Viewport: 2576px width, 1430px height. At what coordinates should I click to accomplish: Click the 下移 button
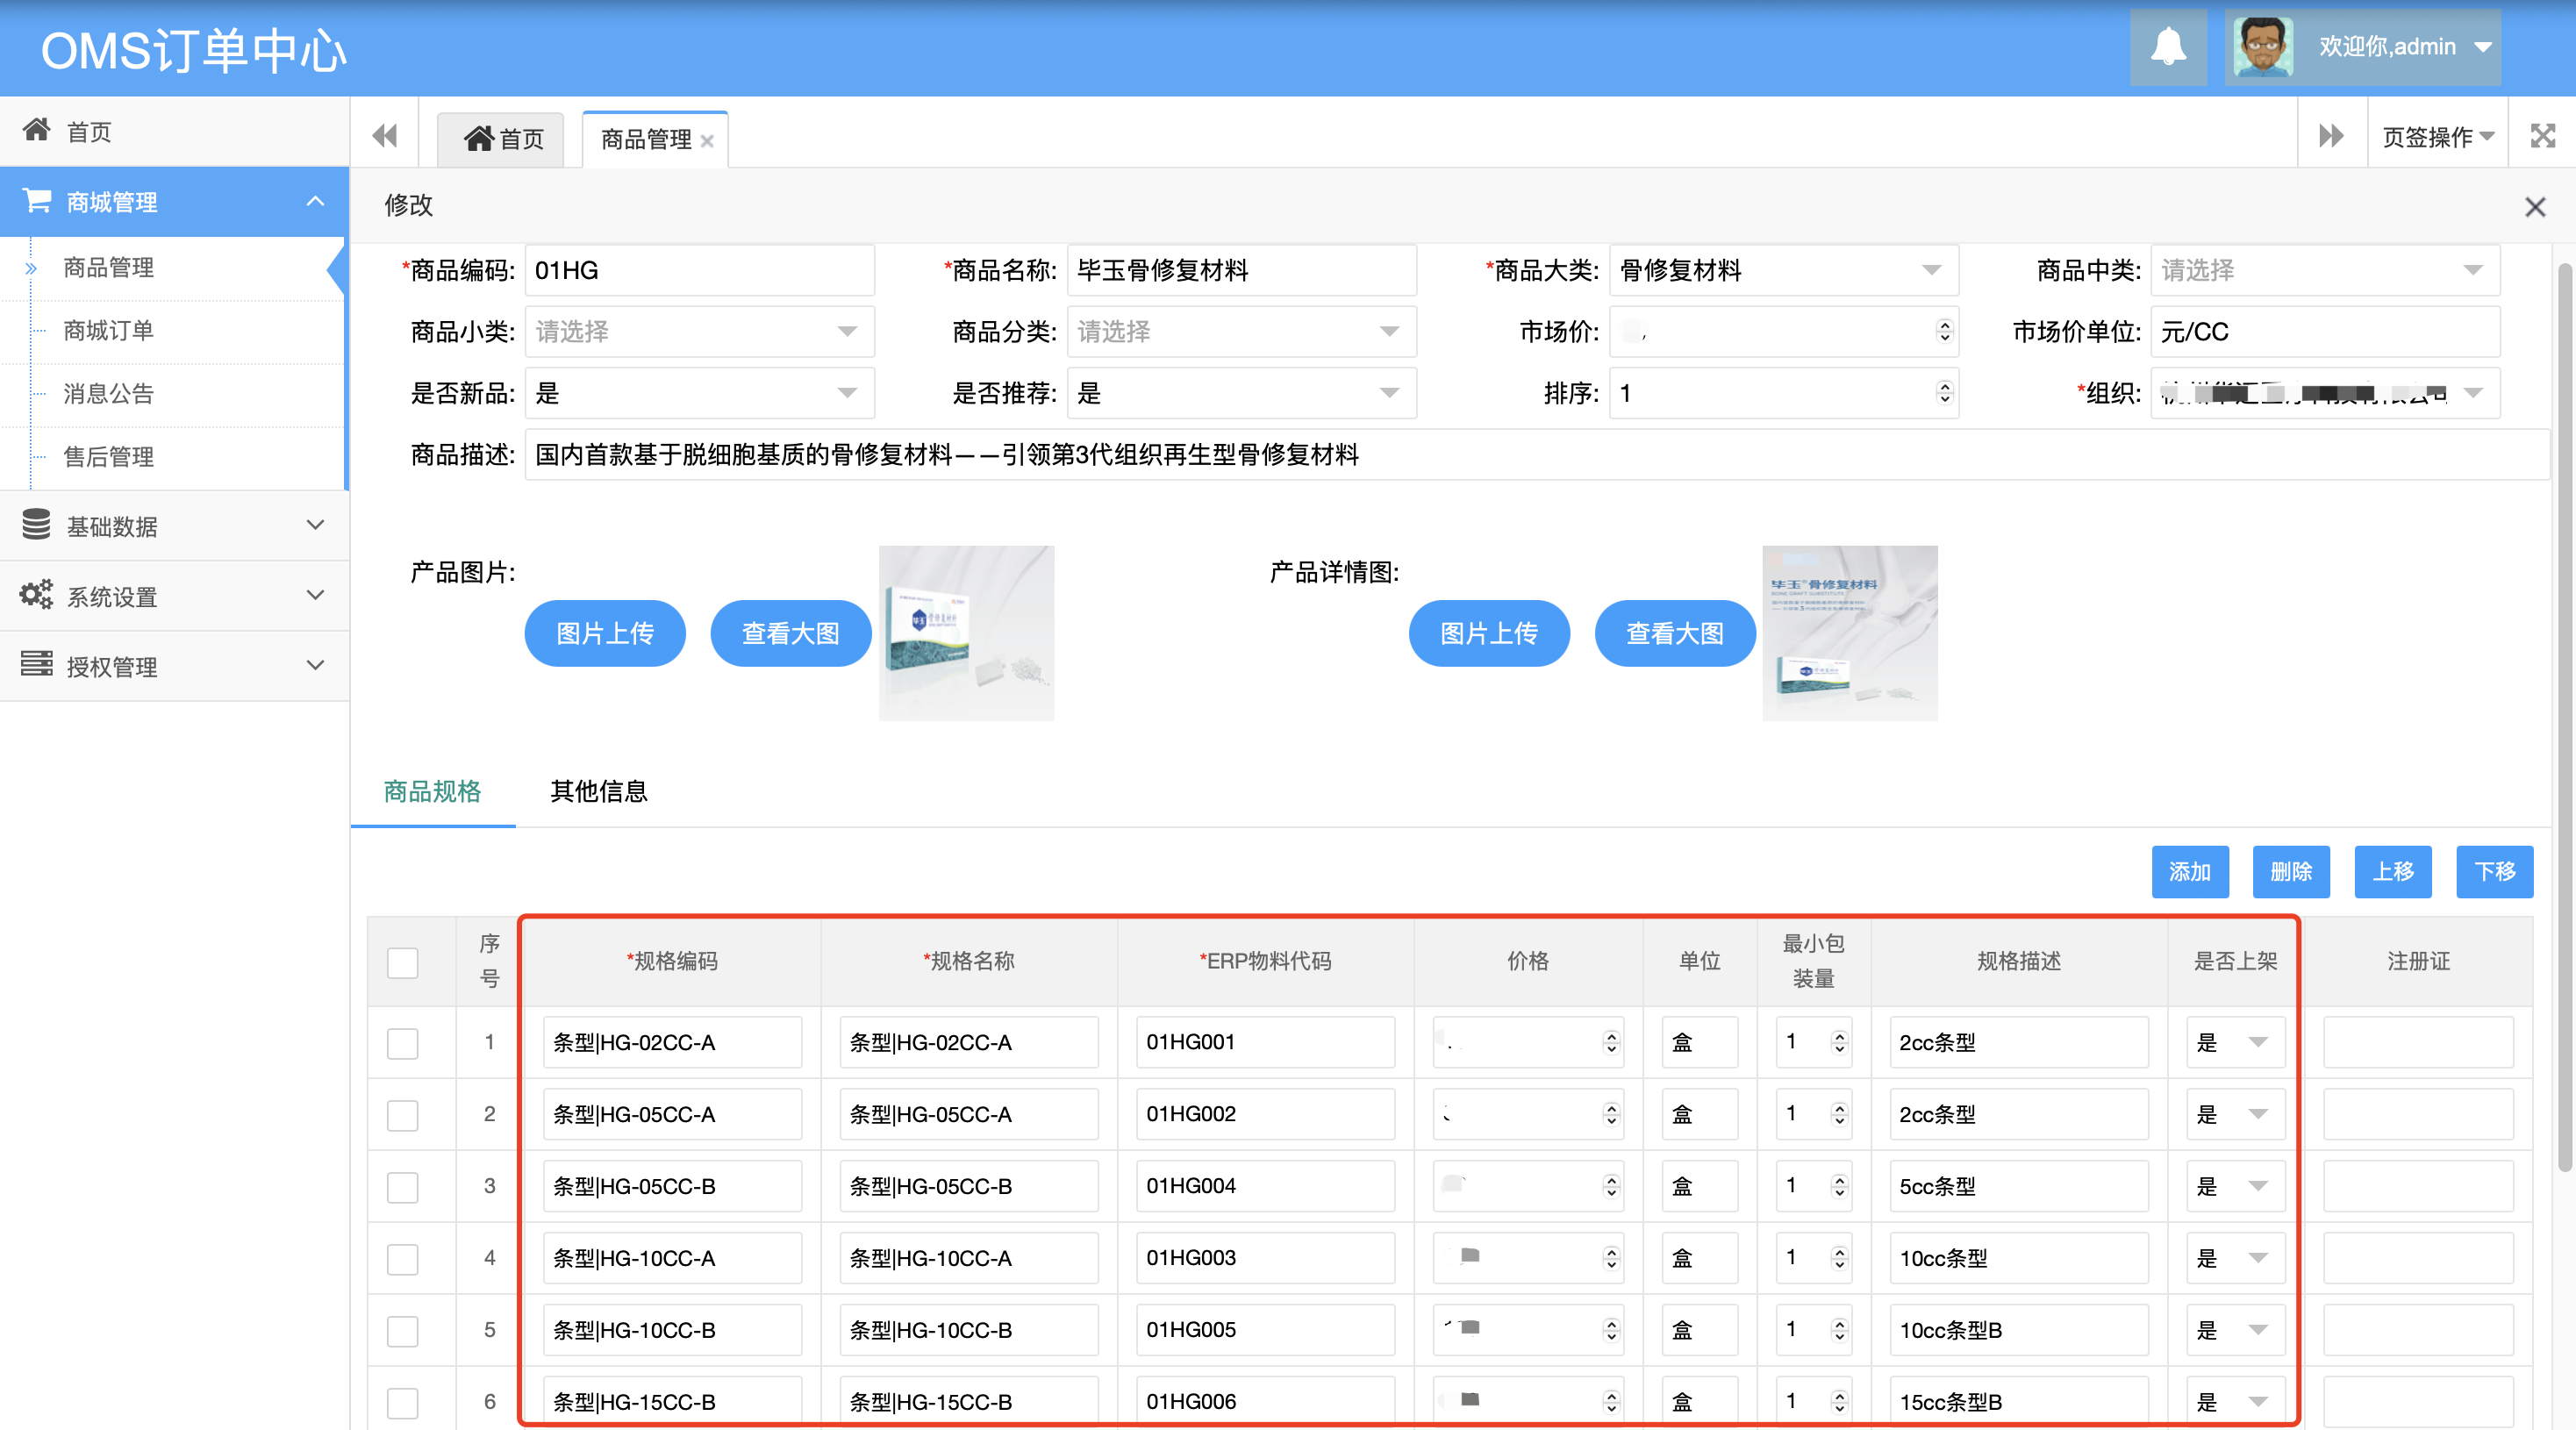click(x=2495, y=872)
